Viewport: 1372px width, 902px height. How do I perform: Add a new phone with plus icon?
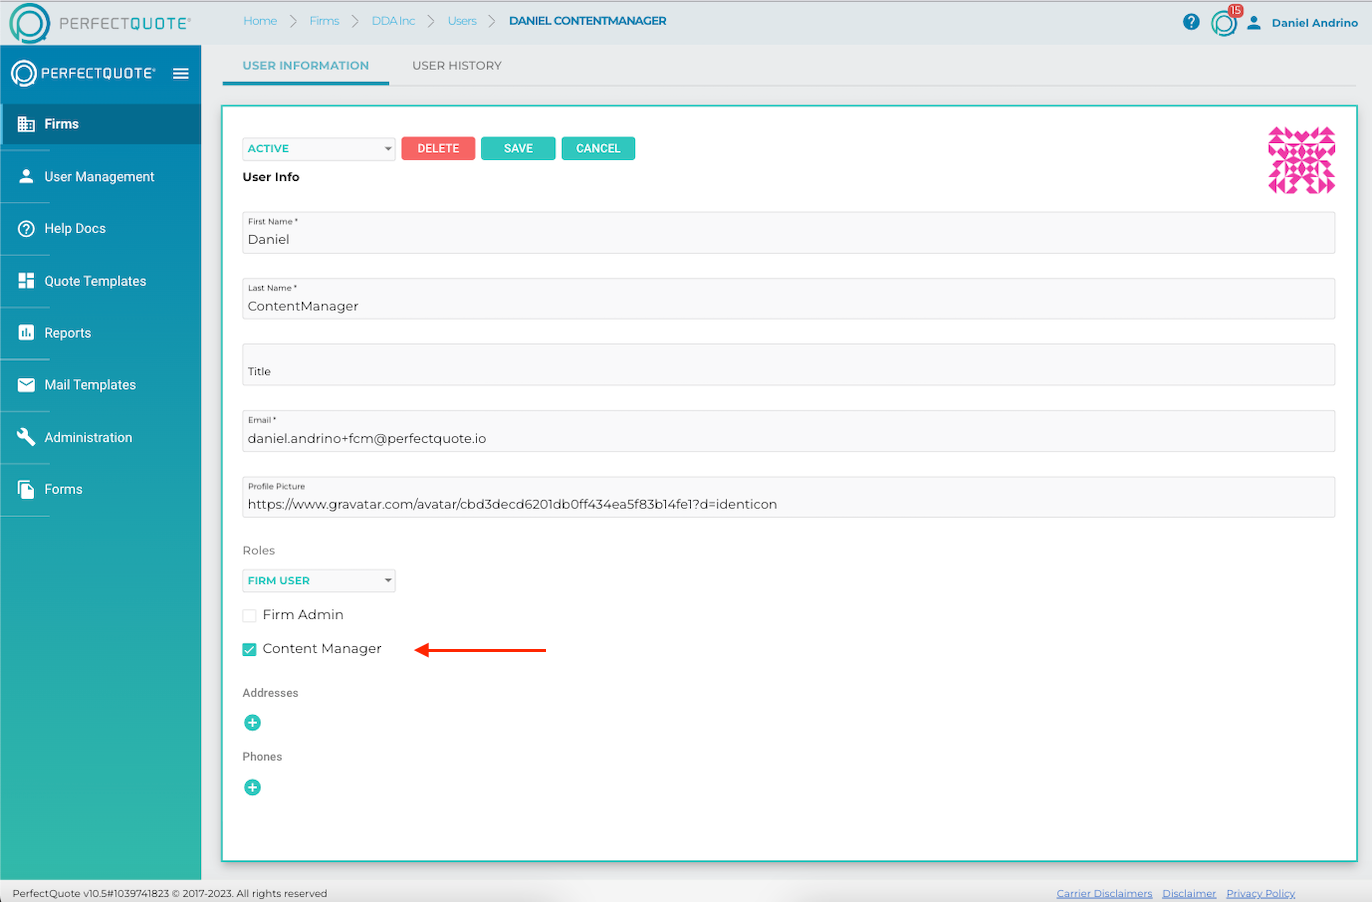[x=253, y=788]
